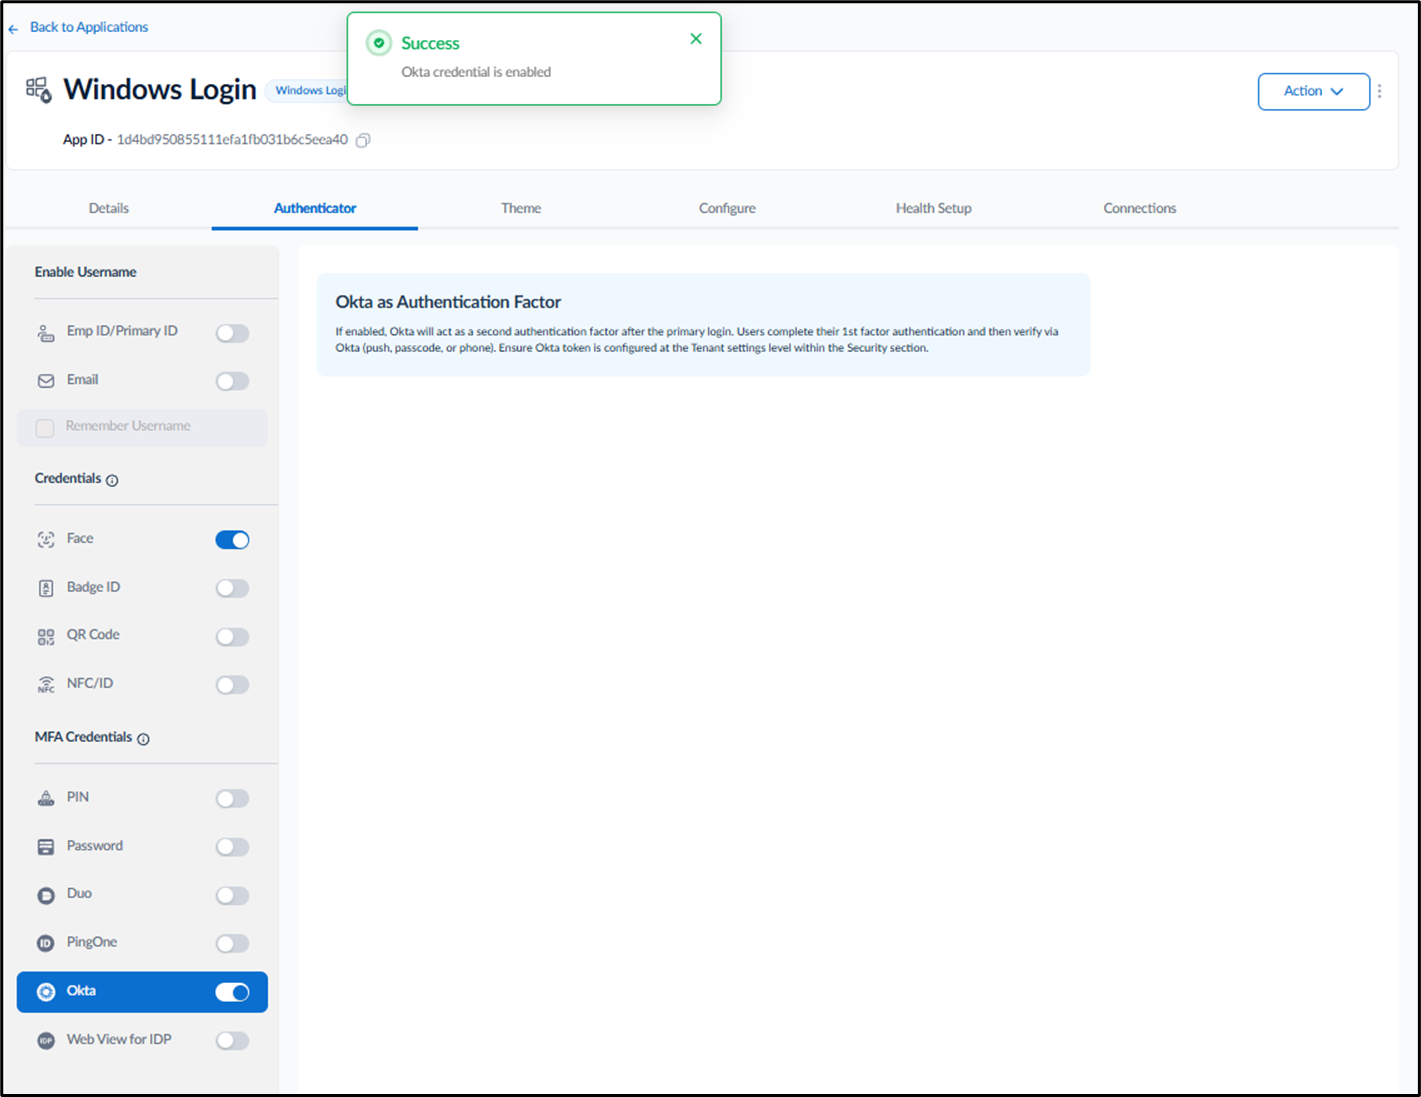This screenshot has height=1097, width=1421.
Task: Click the copy App ID icon
Action: pyautogui.click(x=363, y=141)
